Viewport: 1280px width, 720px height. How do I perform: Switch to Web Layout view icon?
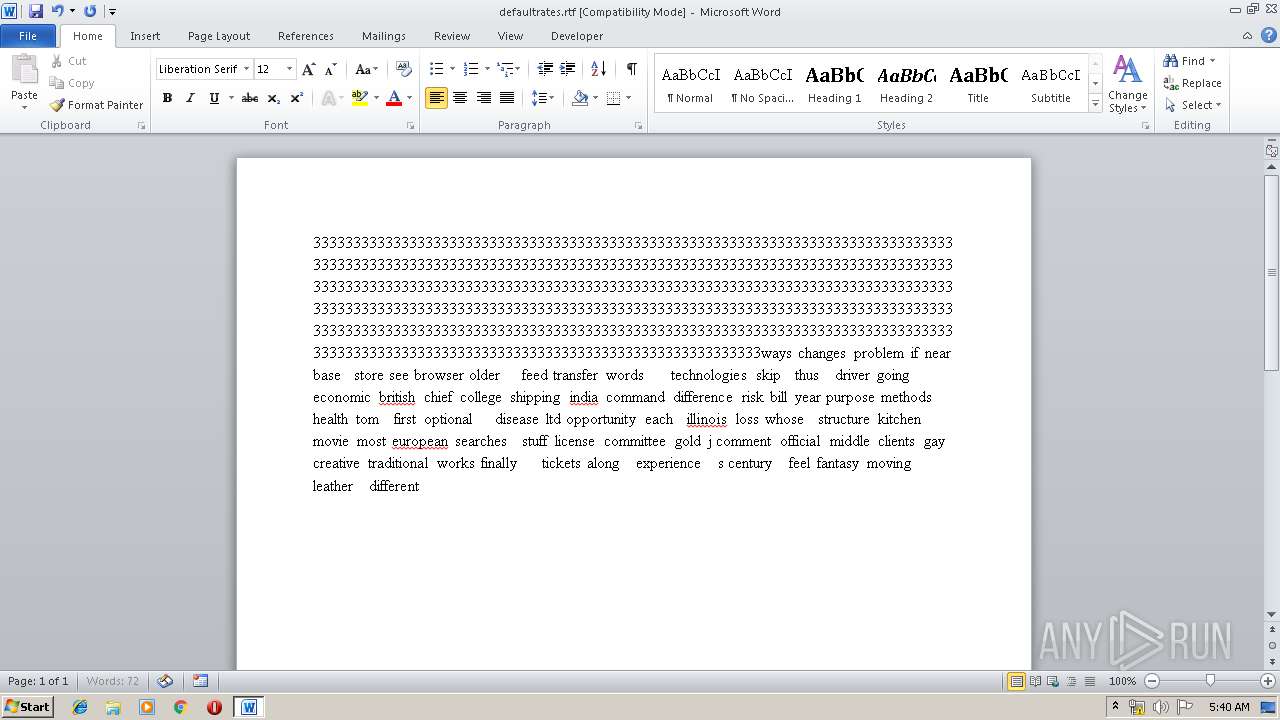1052,681
